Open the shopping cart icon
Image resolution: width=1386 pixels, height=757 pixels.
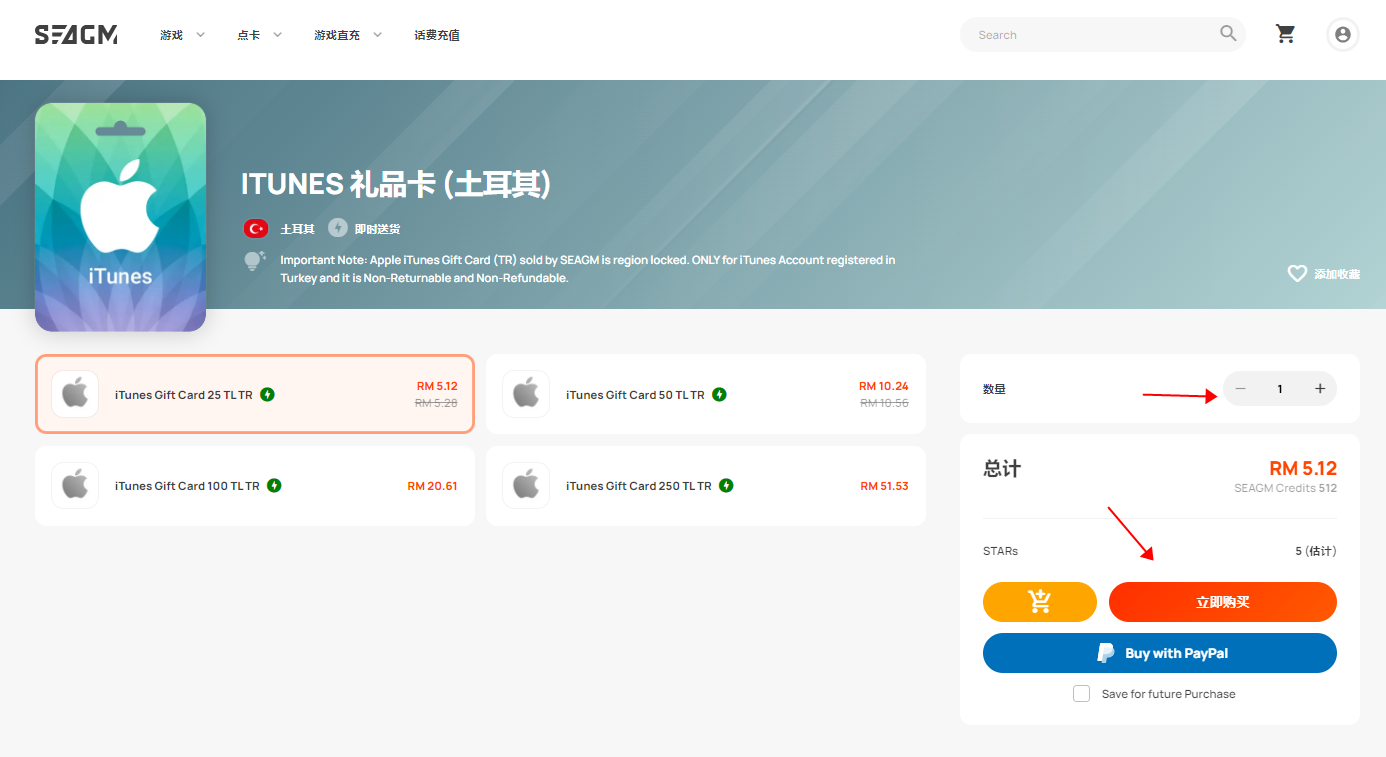(x=1285, y=34)
